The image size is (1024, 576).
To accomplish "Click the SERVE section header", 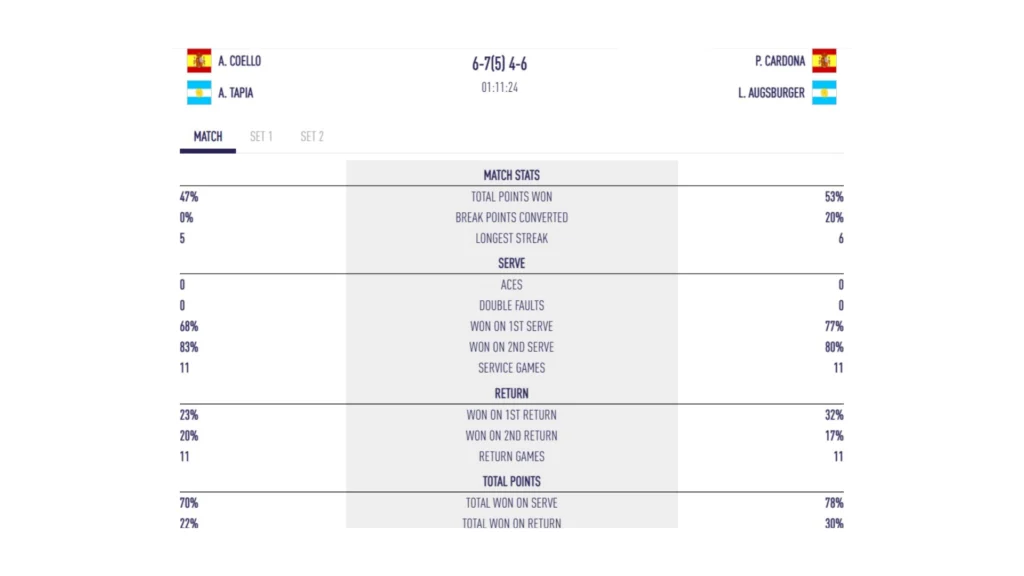I will (511, 263).
